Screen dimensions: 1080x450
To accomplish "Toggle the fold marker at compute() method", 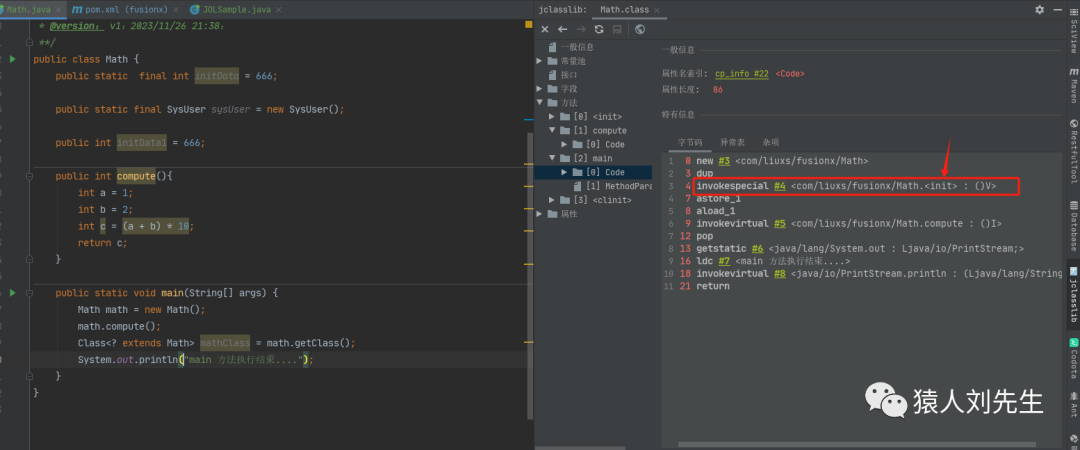I will point(28,176).
